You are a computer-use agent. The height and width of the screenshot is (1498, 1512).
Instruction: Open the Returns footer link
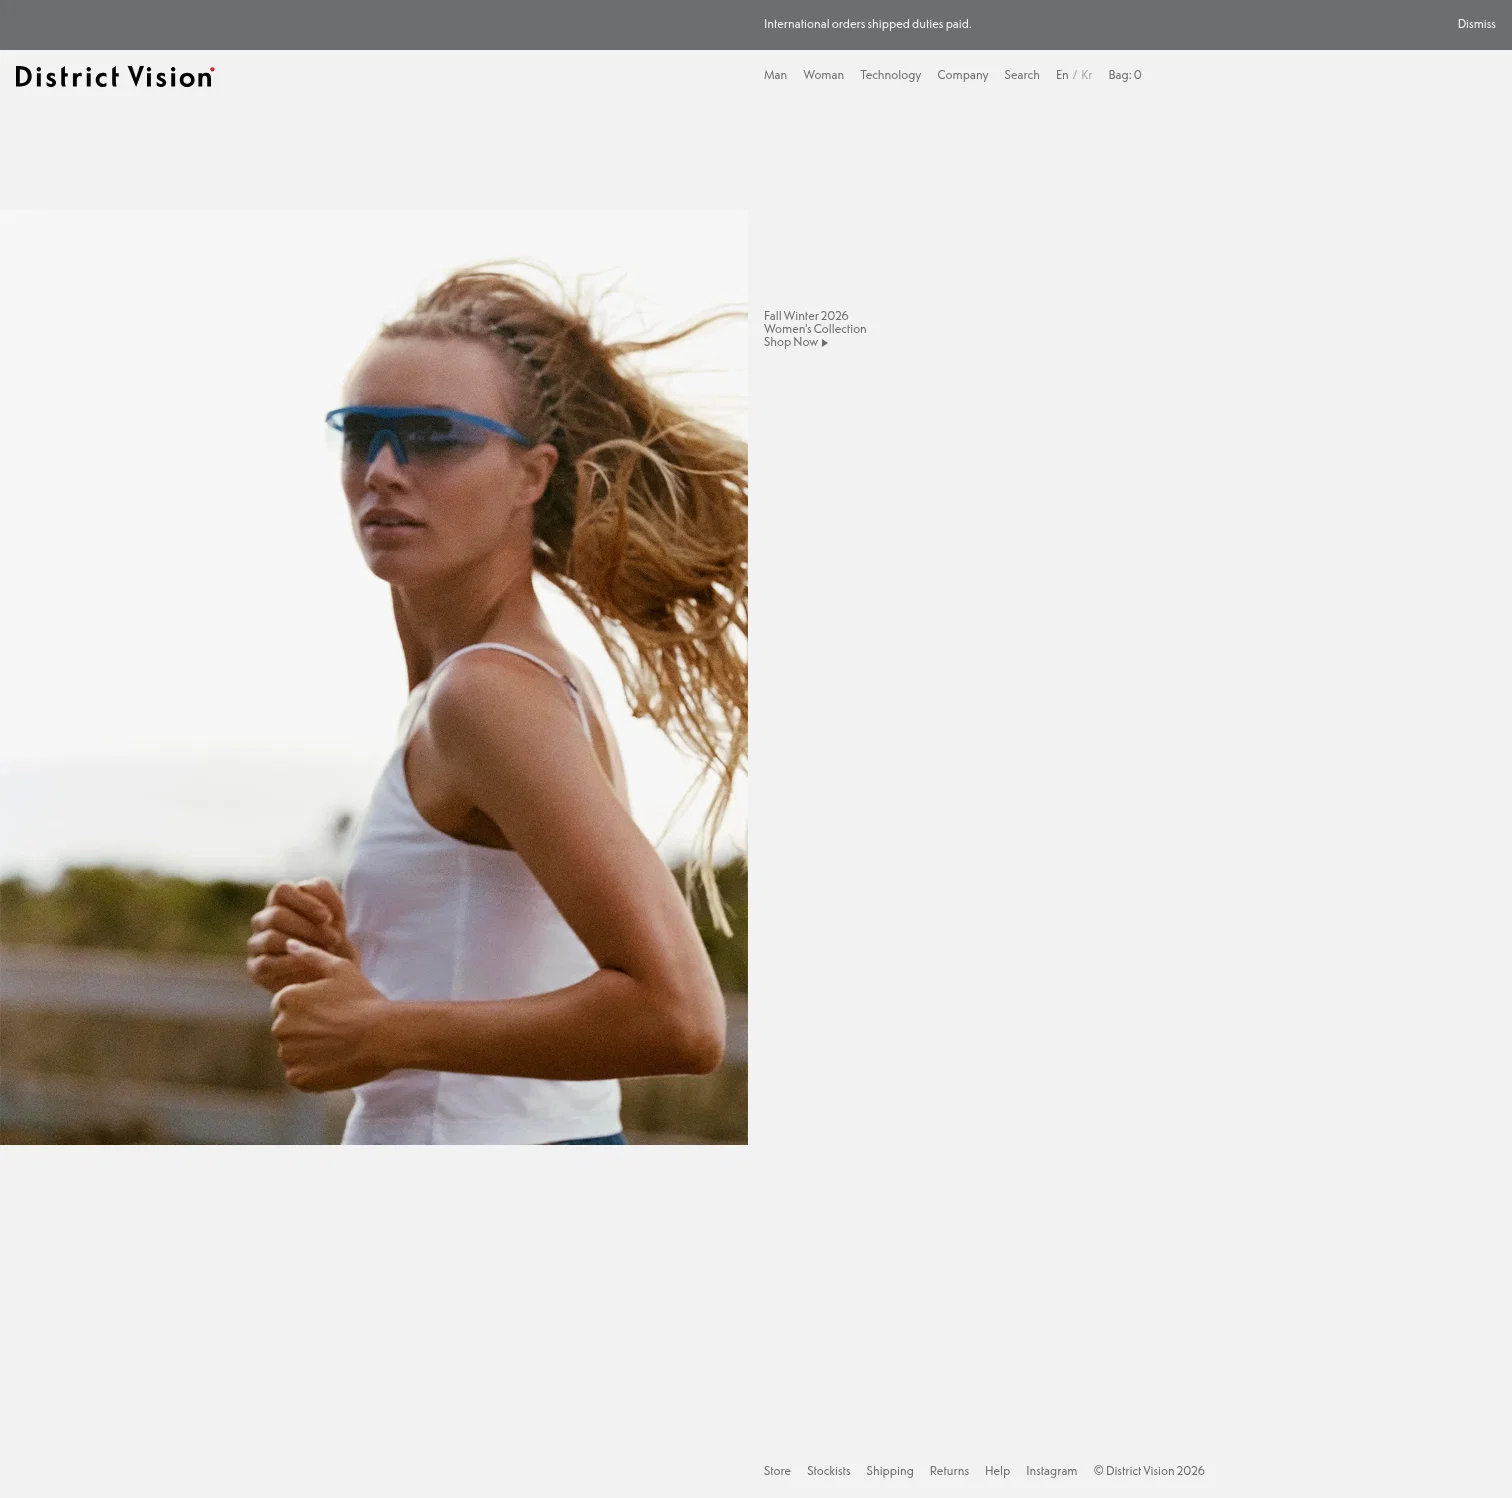pyautogui.click(x=949, y=1471)
